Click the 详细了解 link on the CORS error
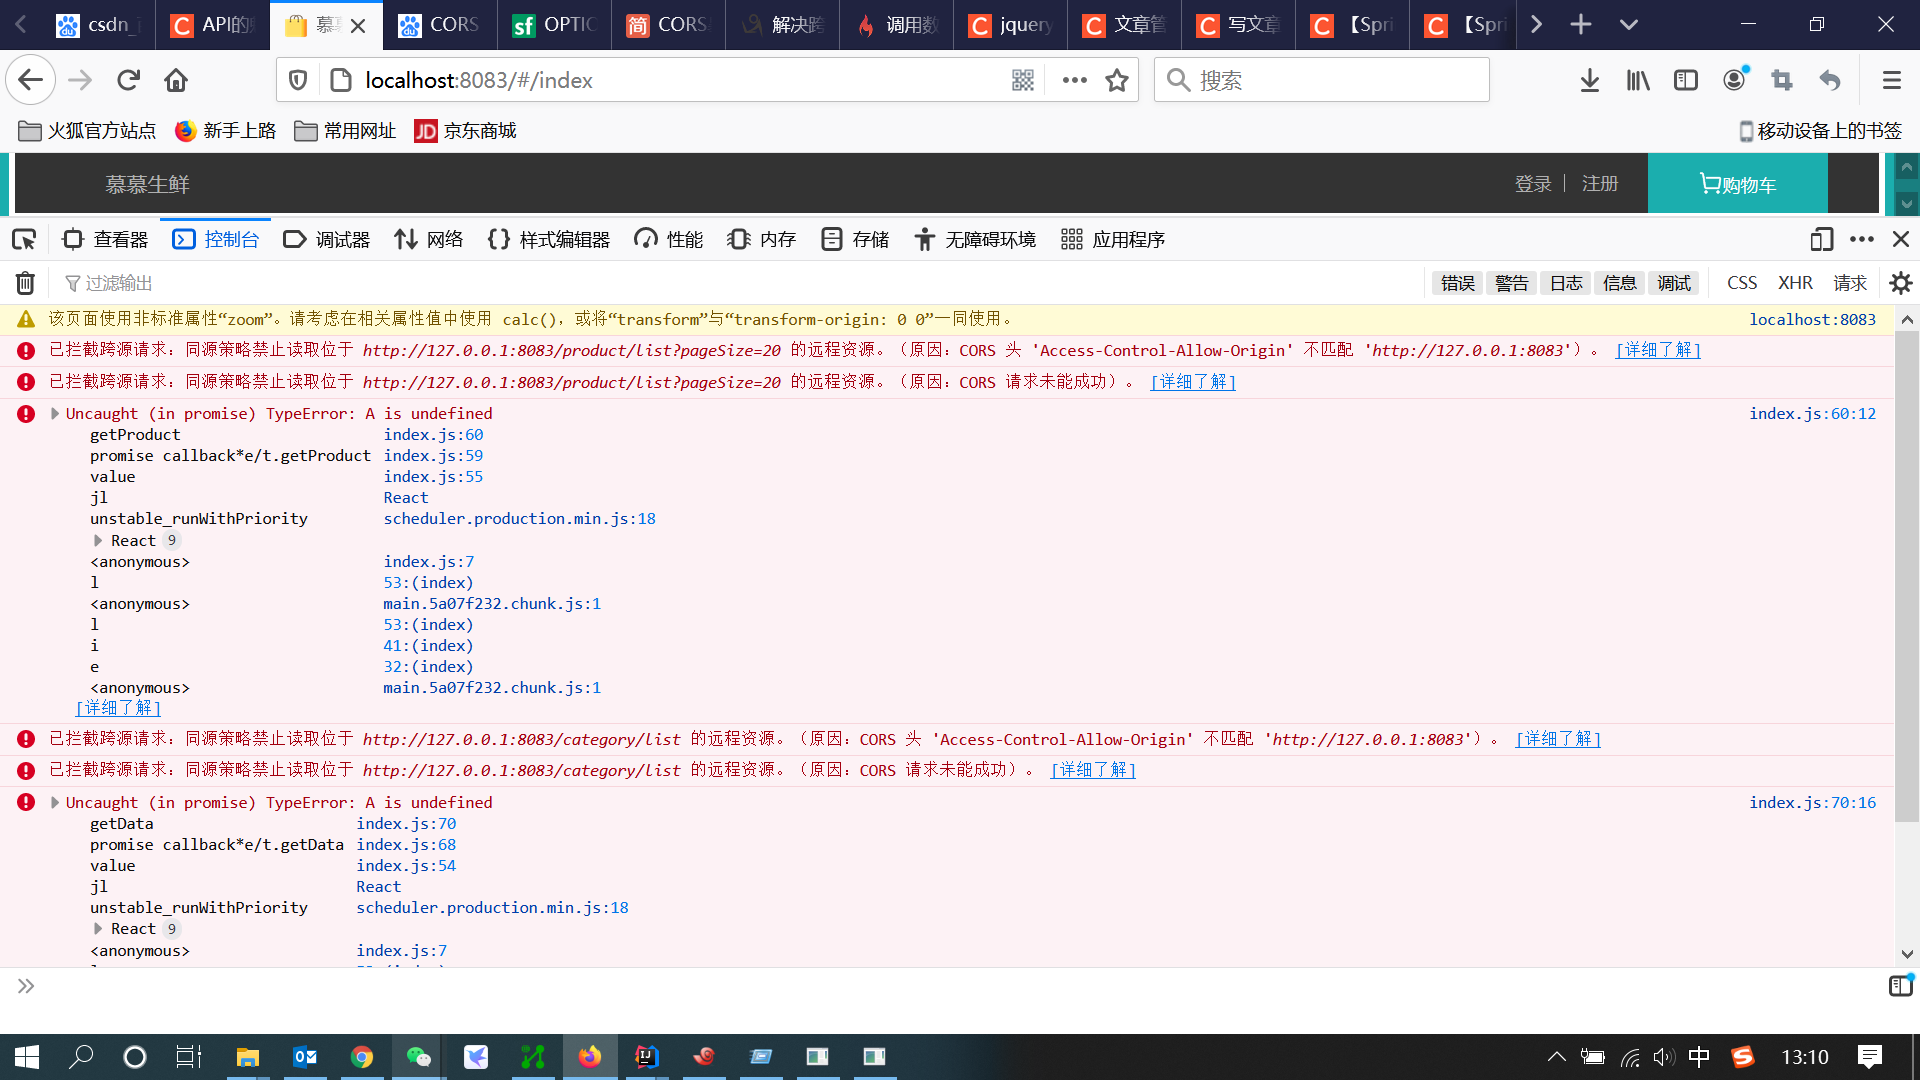The image size is (1920, 1080). [1657, 350]
